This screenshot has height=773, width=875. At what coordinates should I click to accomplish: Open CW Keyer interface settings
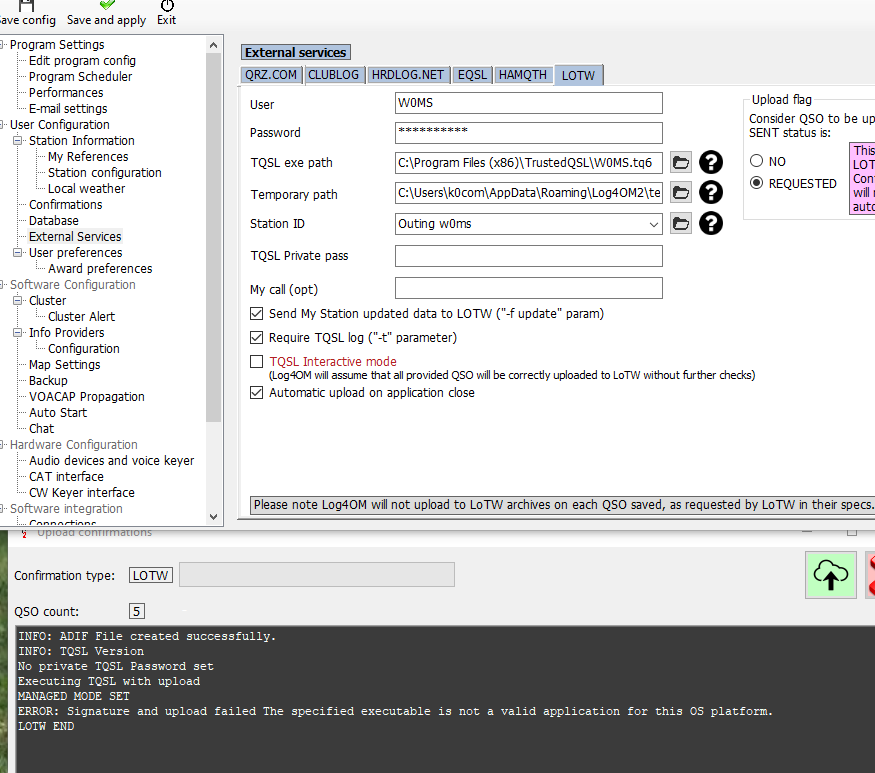click(x=81, y=493)
